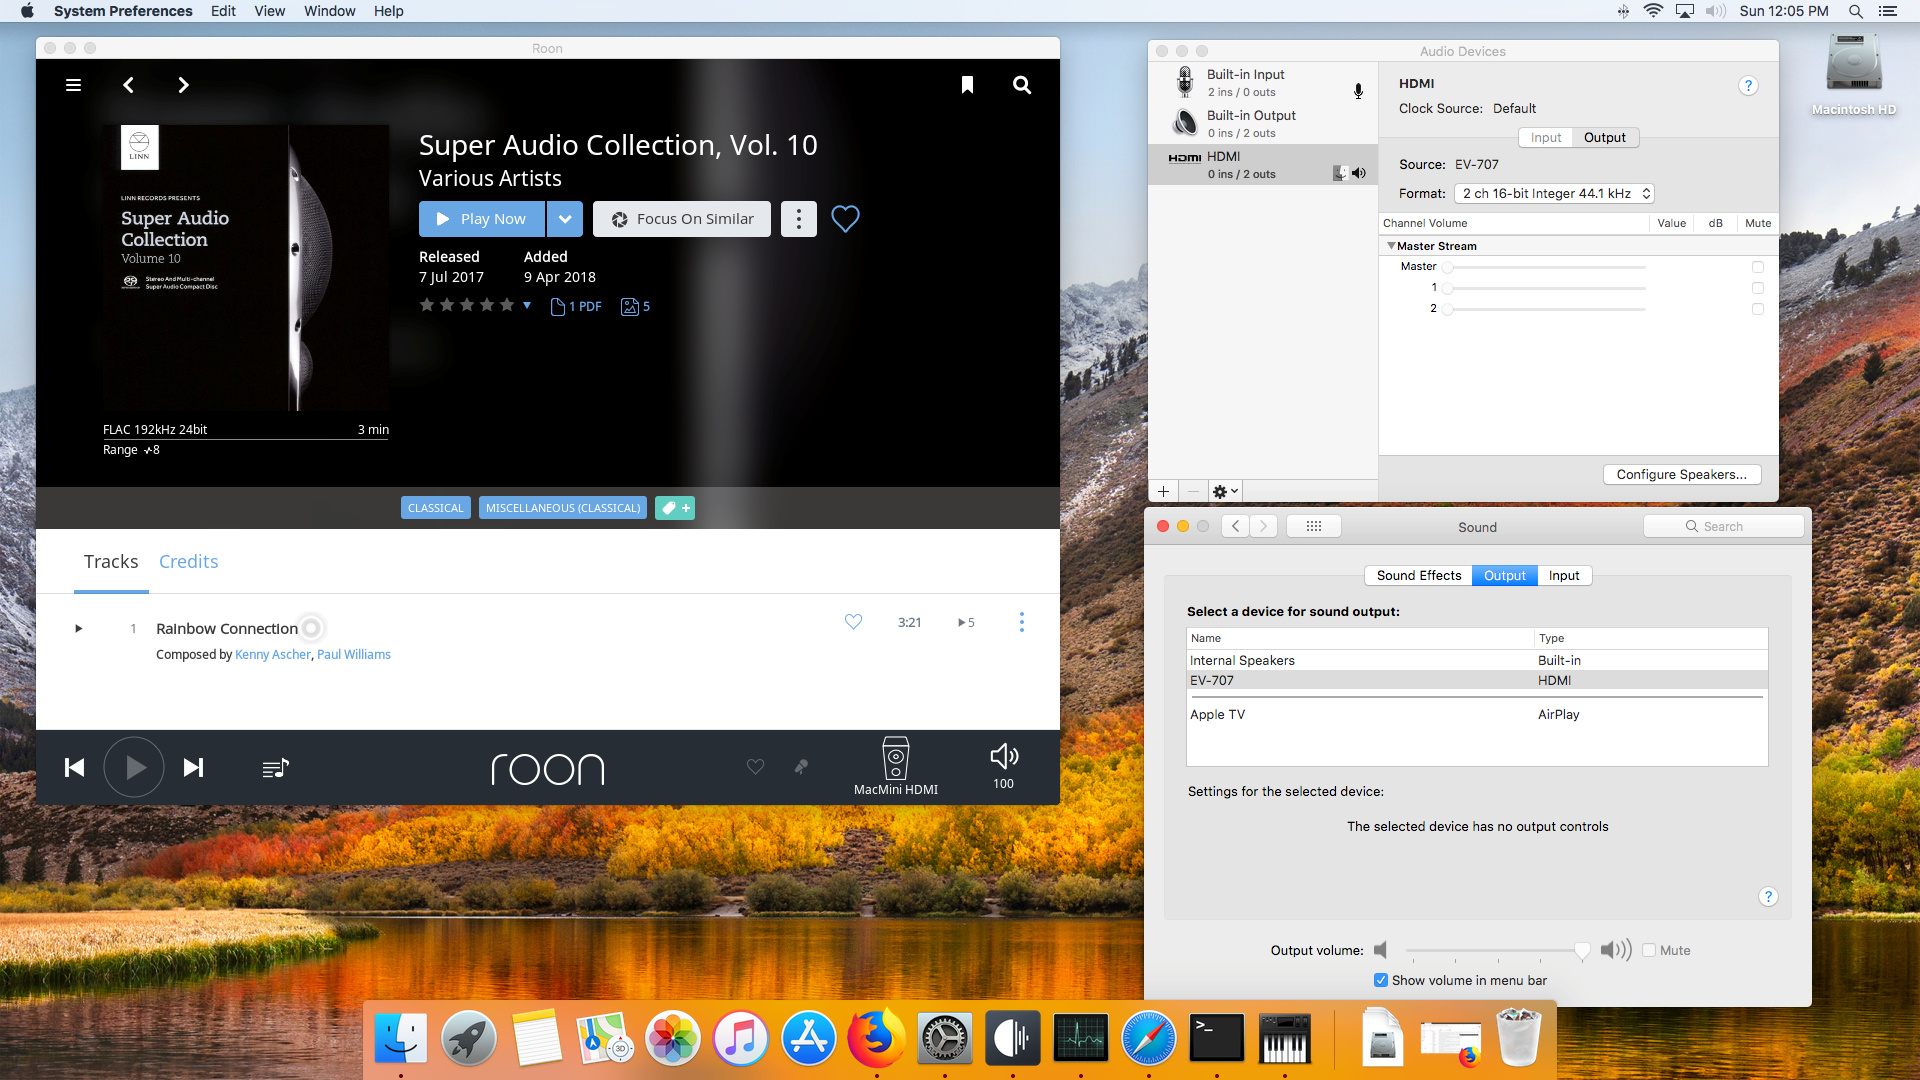The image size is (1920, 1080).
Task: Go forward in Roon navigation
Action: (x=183, y=85)
